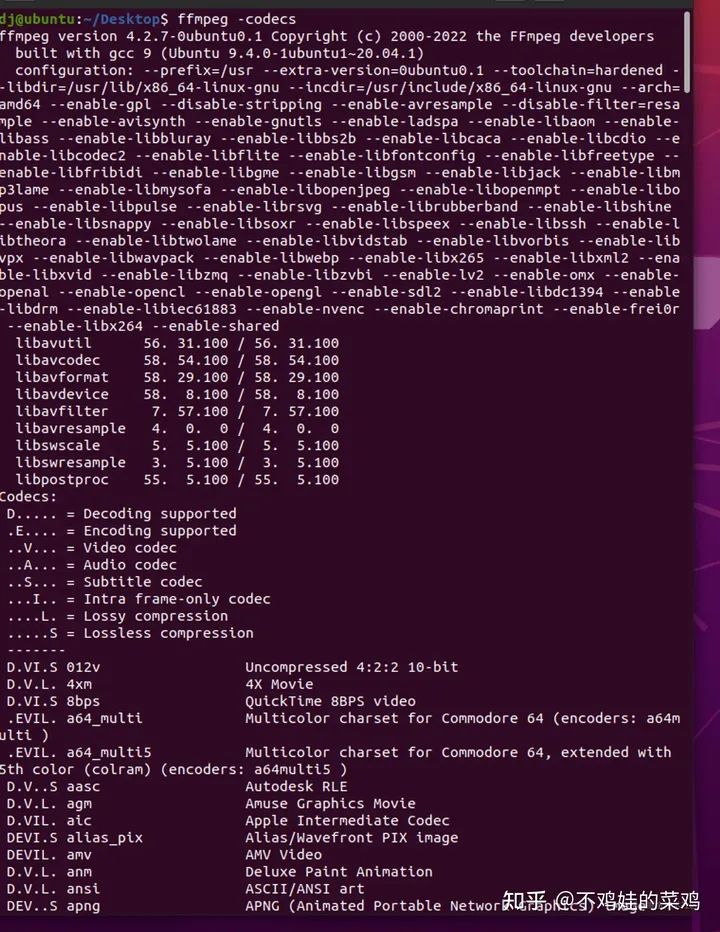Viewport: 720px width, 932px height.
Task: Click the 'libavdevice' version line
Action: (x=177, y=394)
